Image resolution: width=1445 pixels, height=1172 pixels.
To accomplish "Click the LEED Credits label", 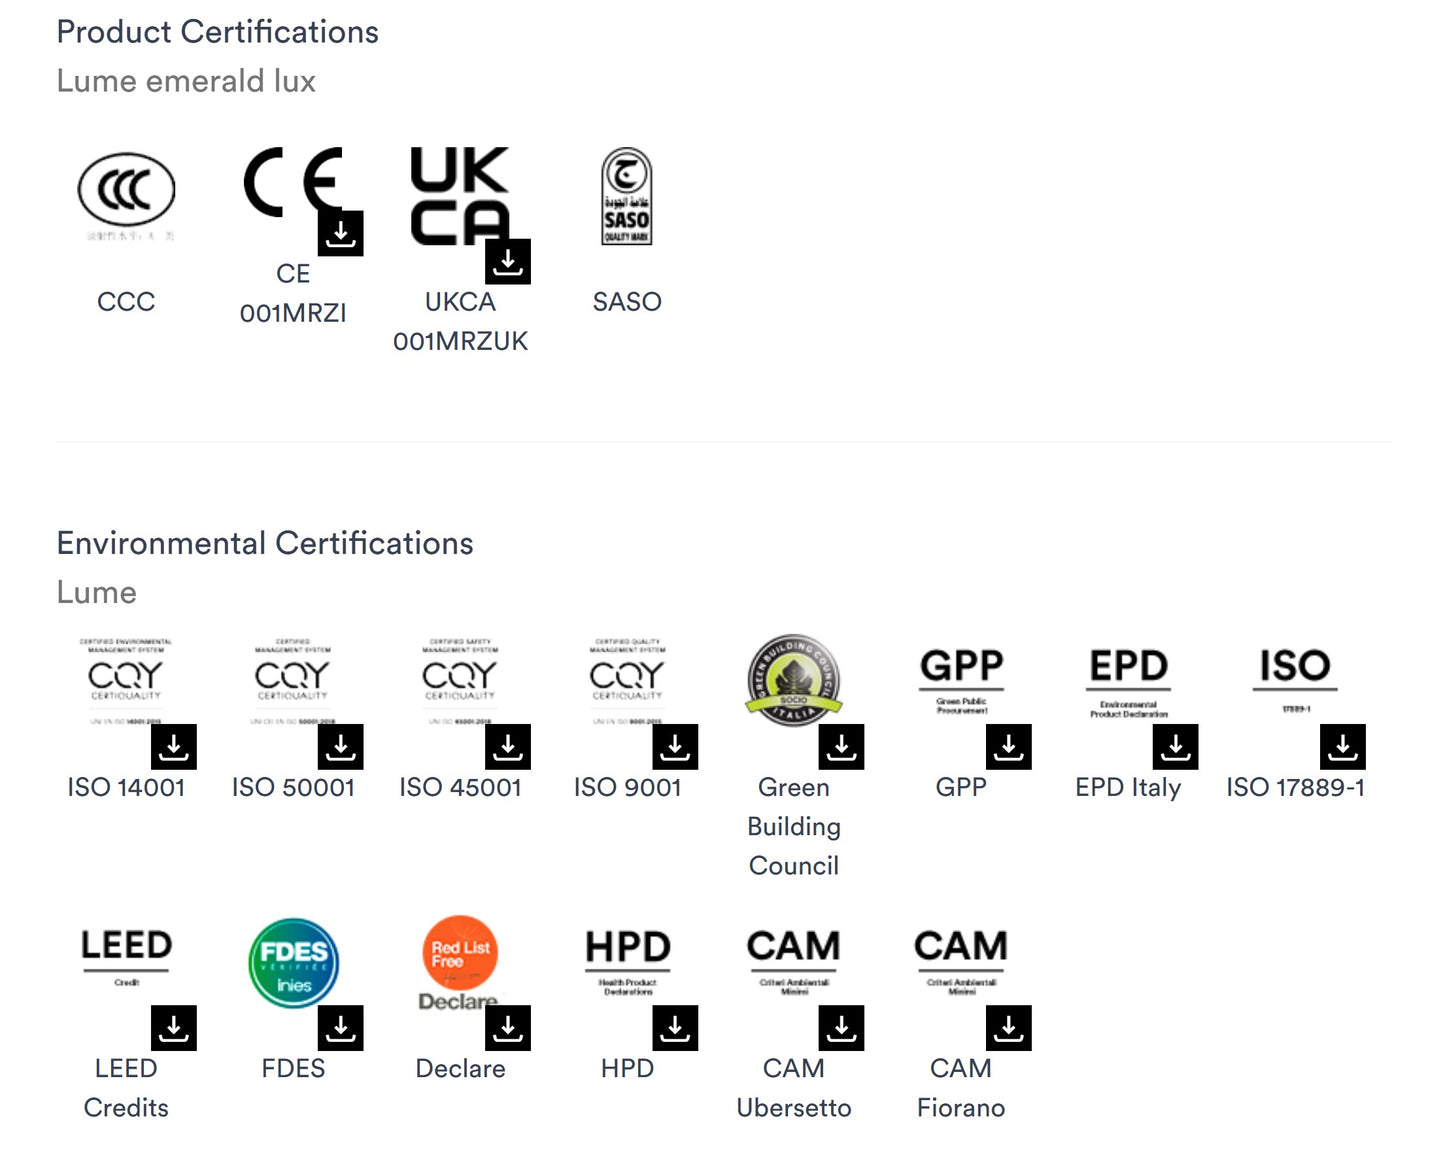I will click(126, 1088).
